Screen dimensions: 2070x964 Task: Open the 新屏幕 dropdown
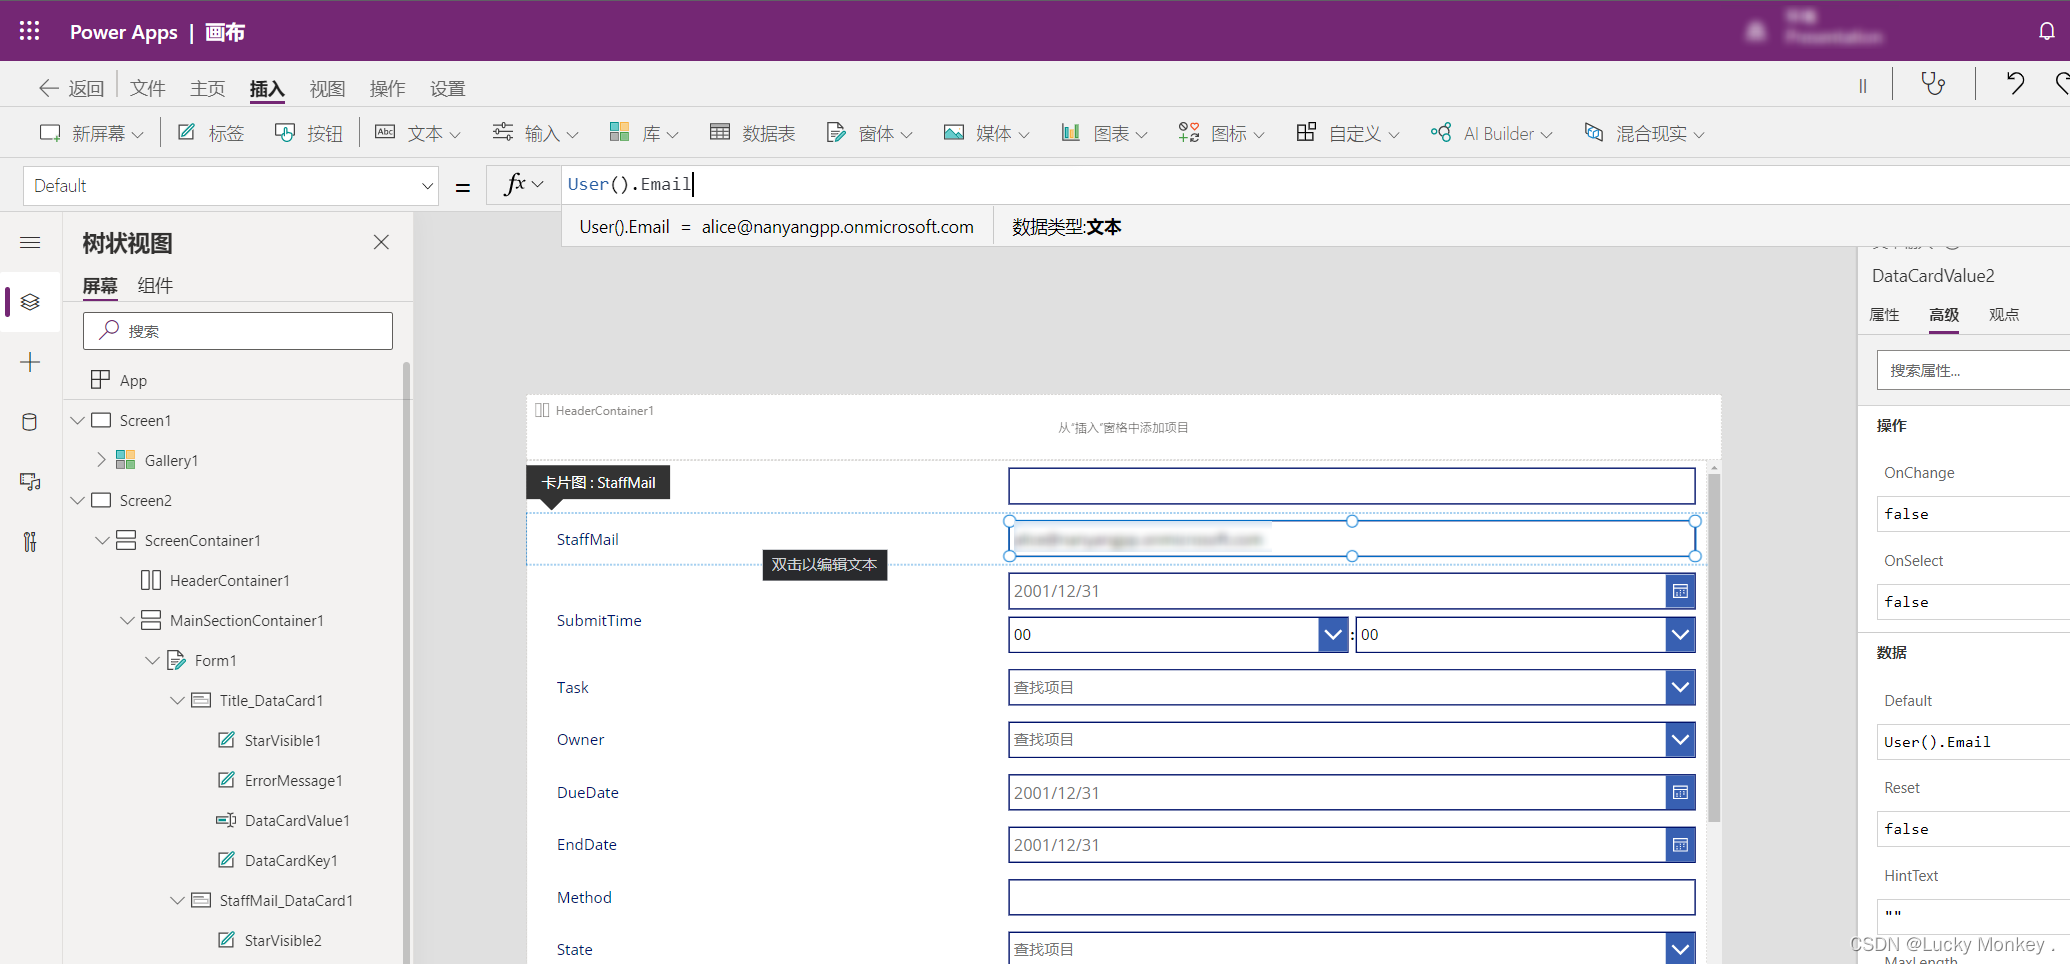coord(92,133)
